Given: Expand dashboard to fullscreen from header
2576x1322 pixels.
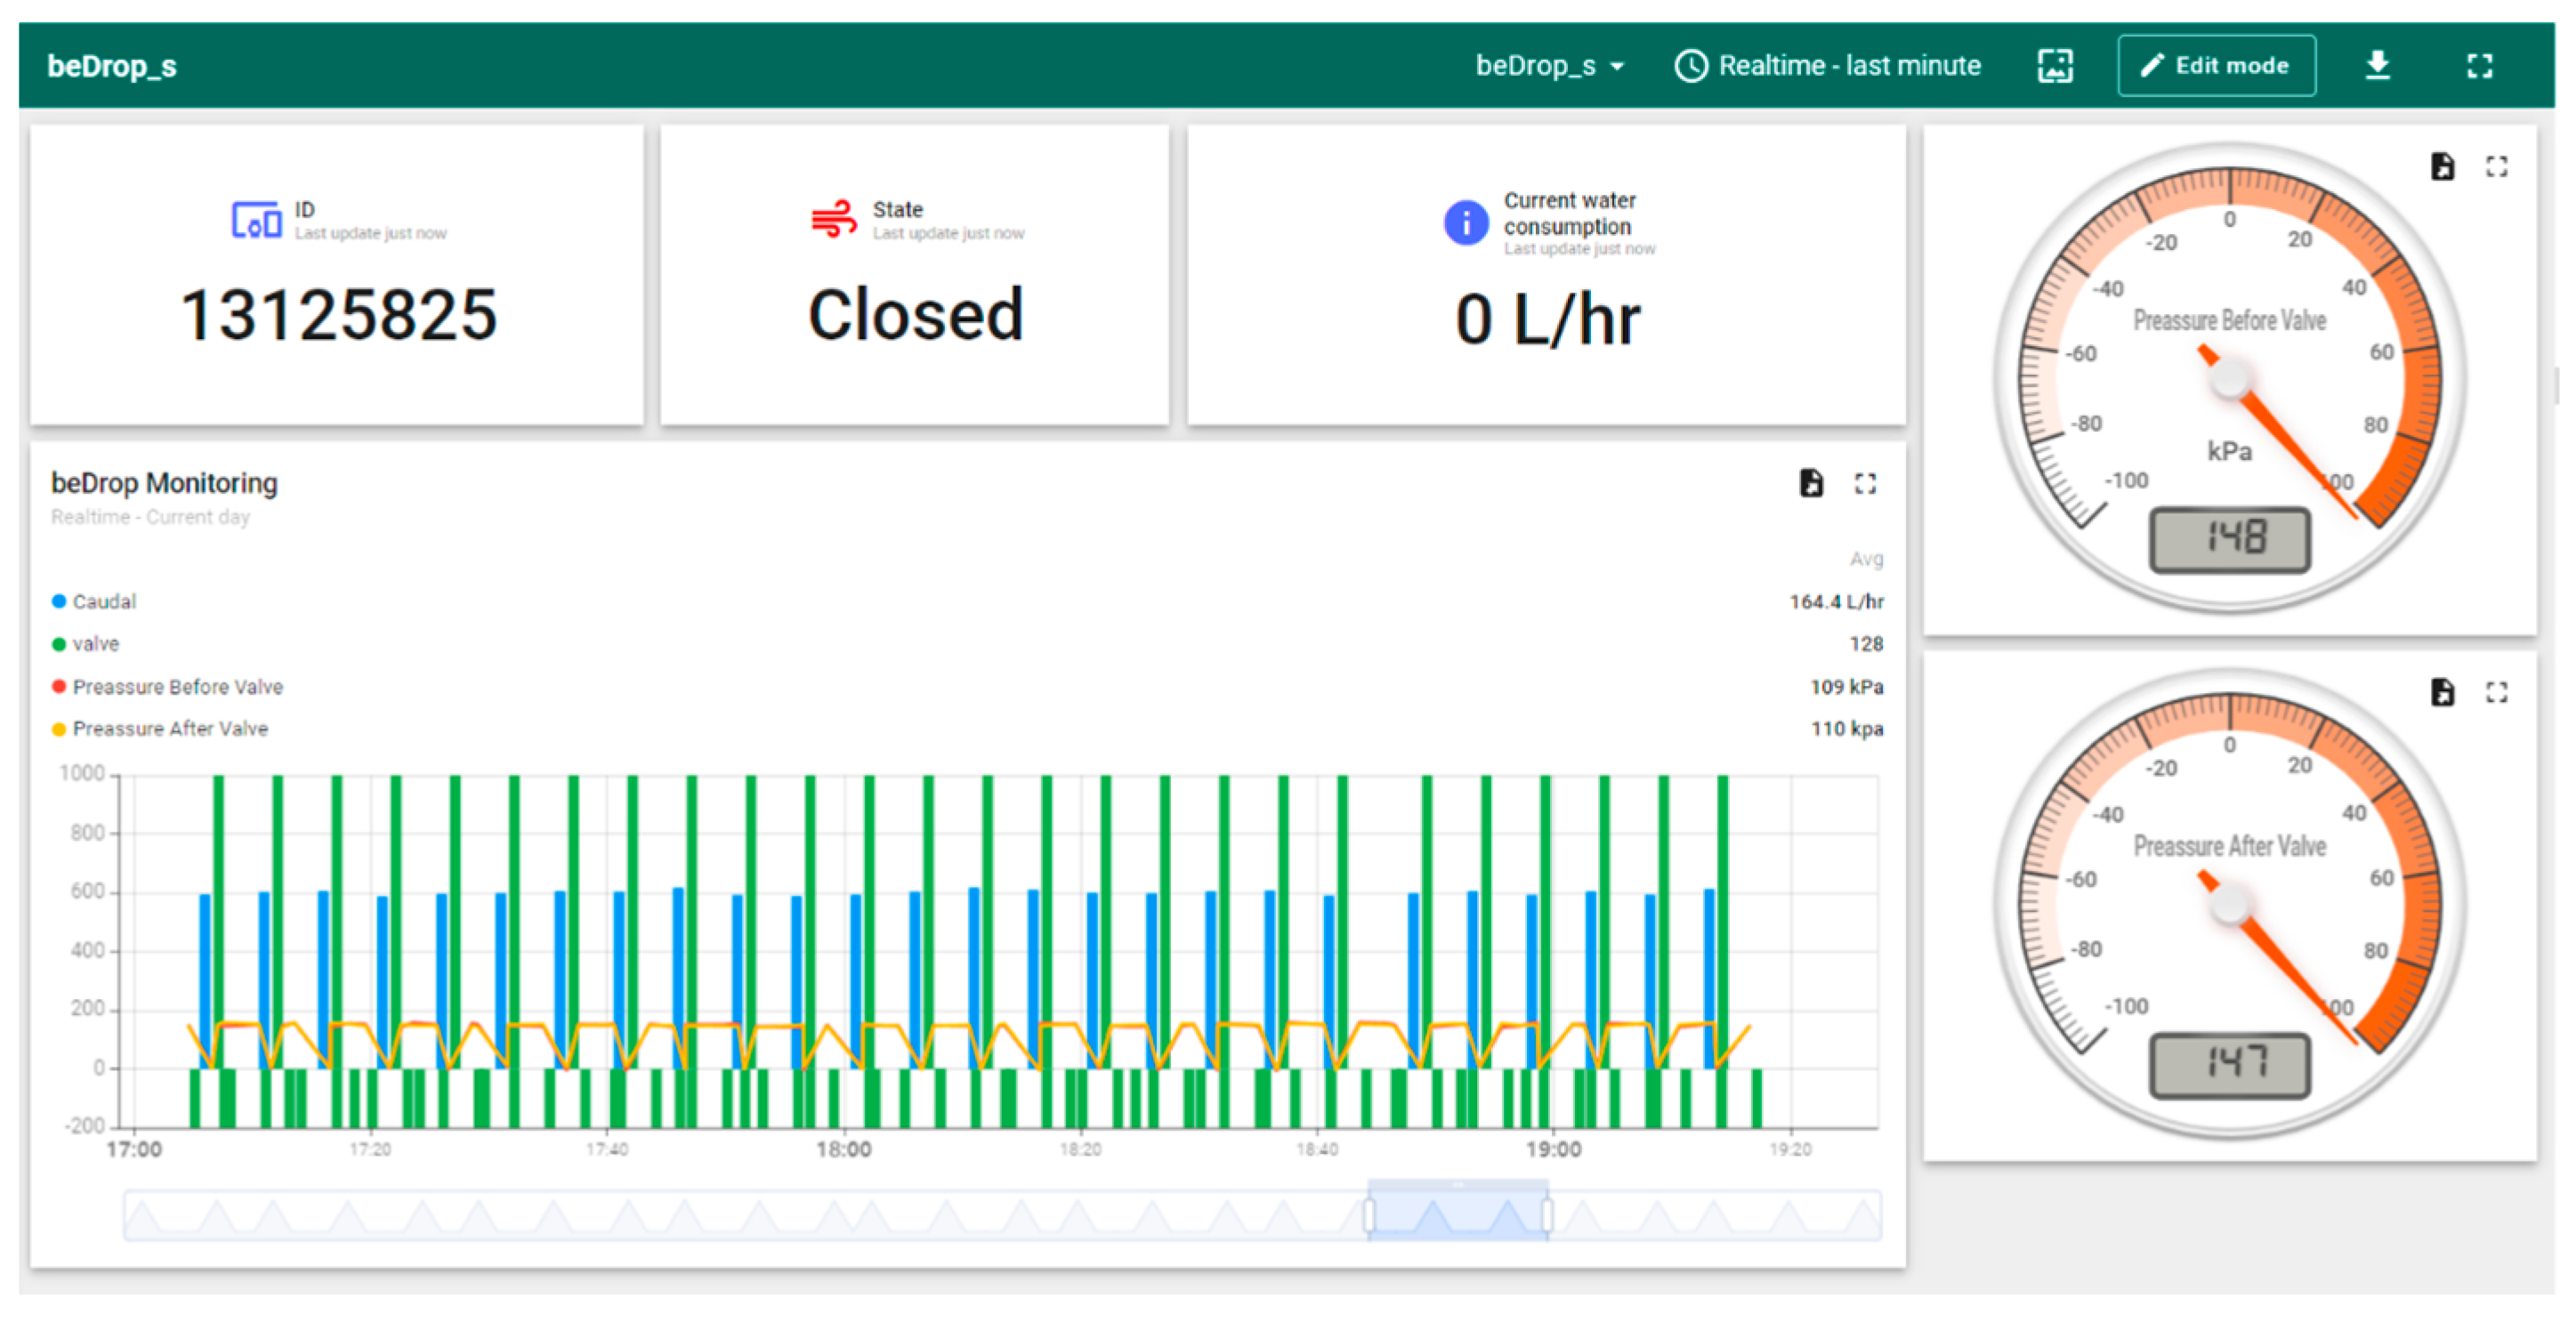Looking at the screenshot, I should pyautogui.click(x=2479, y=66).
